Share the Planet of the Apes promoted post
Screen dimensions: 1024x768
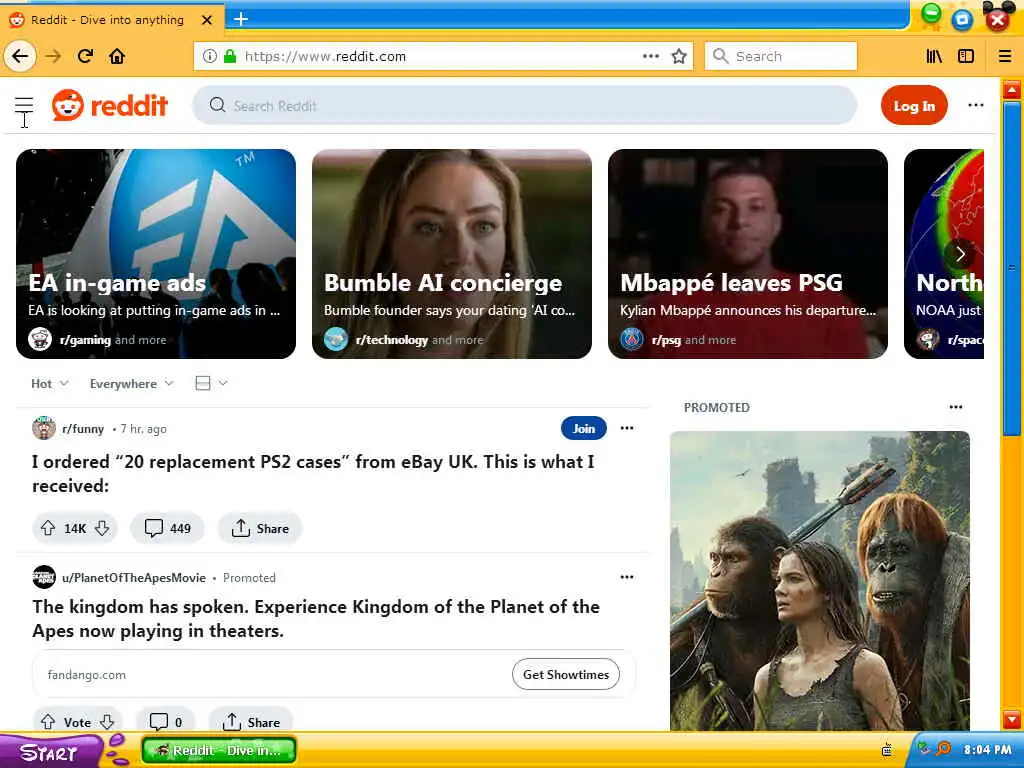point(251,722)
